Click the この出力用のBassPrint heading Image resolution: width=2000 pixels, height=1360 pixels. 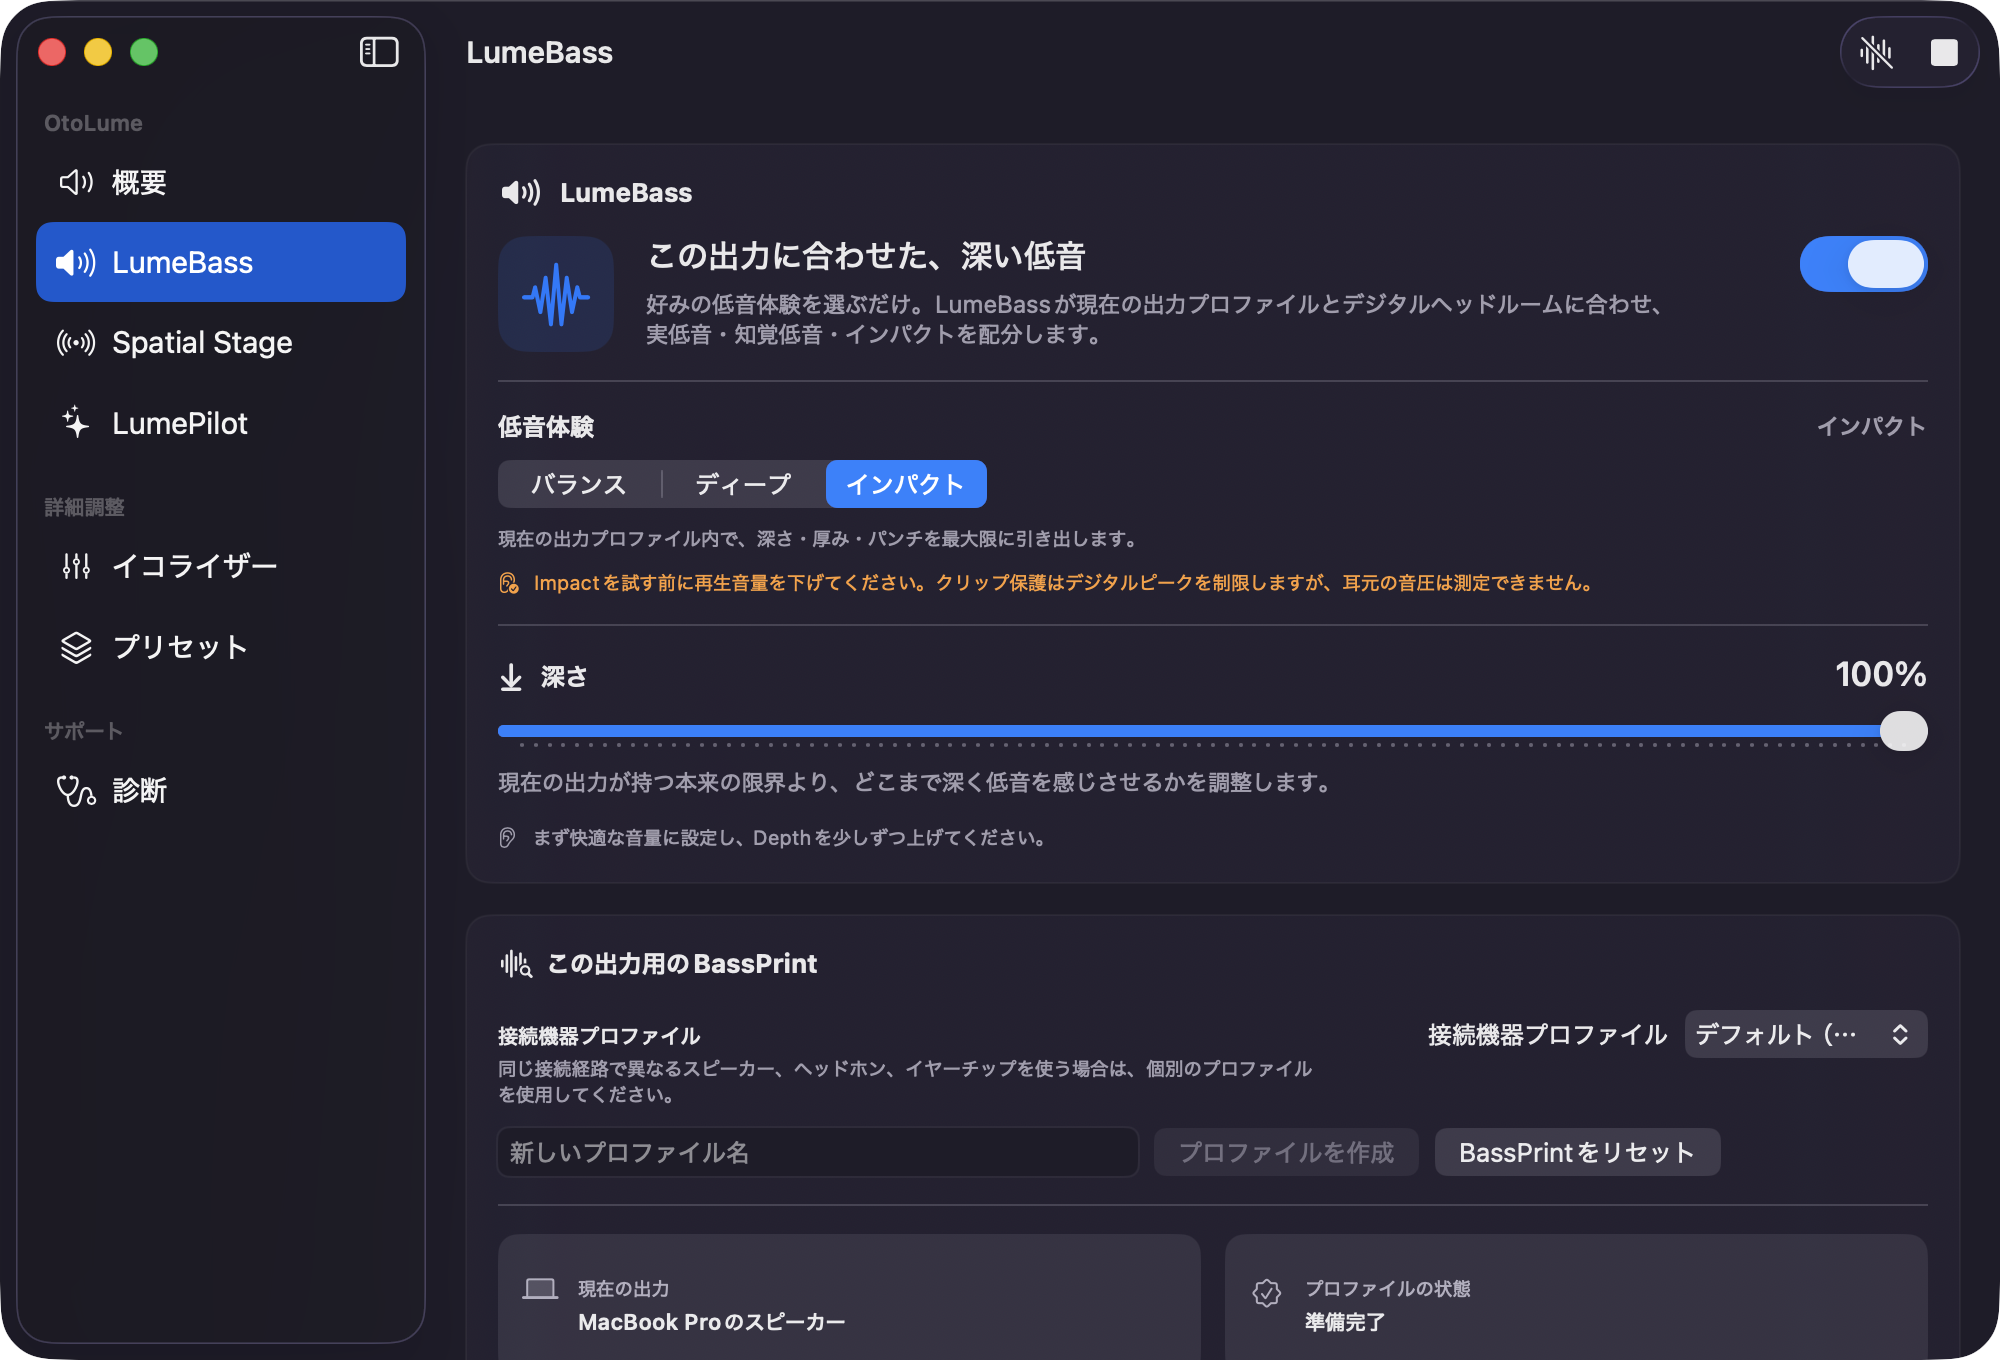682,963
